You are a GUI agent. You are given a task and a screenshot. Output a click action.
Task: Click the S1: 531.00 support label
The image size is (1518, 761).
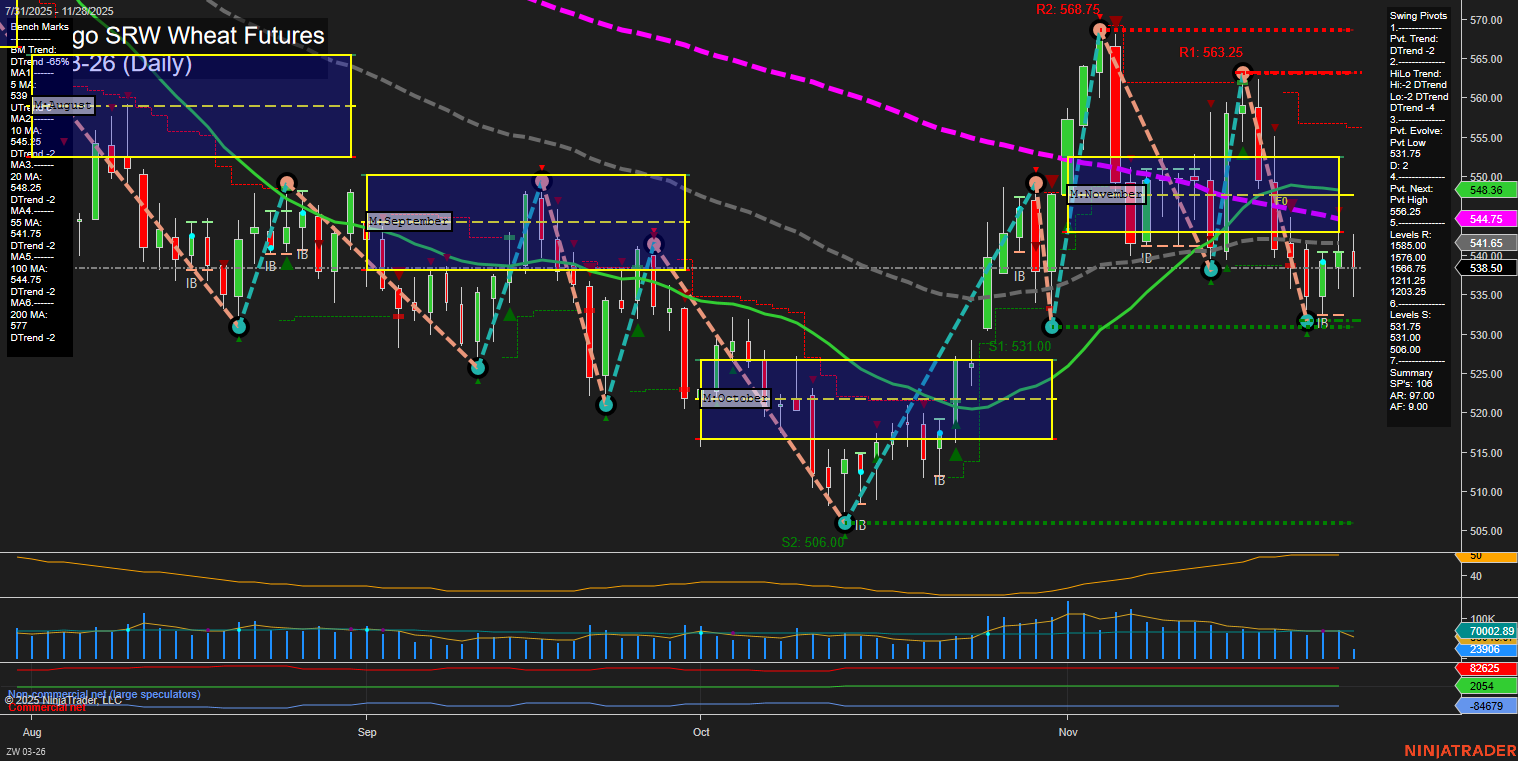click(x=1019, y=346)
